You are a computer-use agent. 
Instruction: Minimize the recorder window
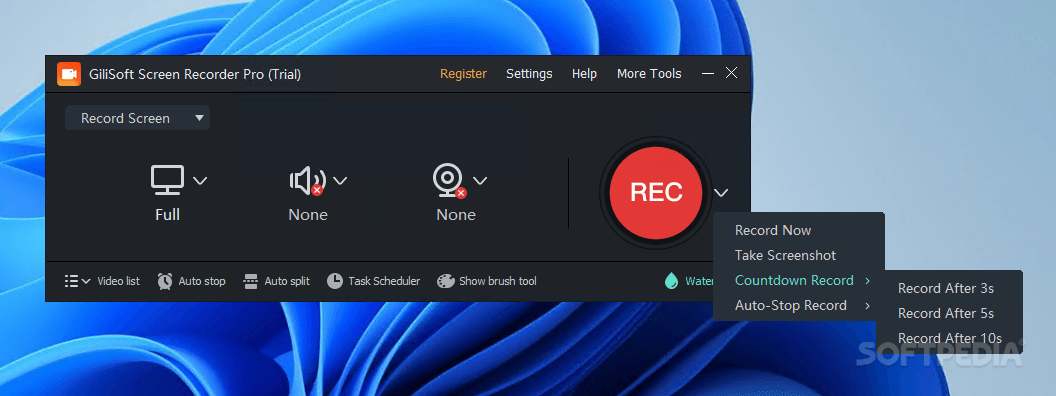(708, 73)
